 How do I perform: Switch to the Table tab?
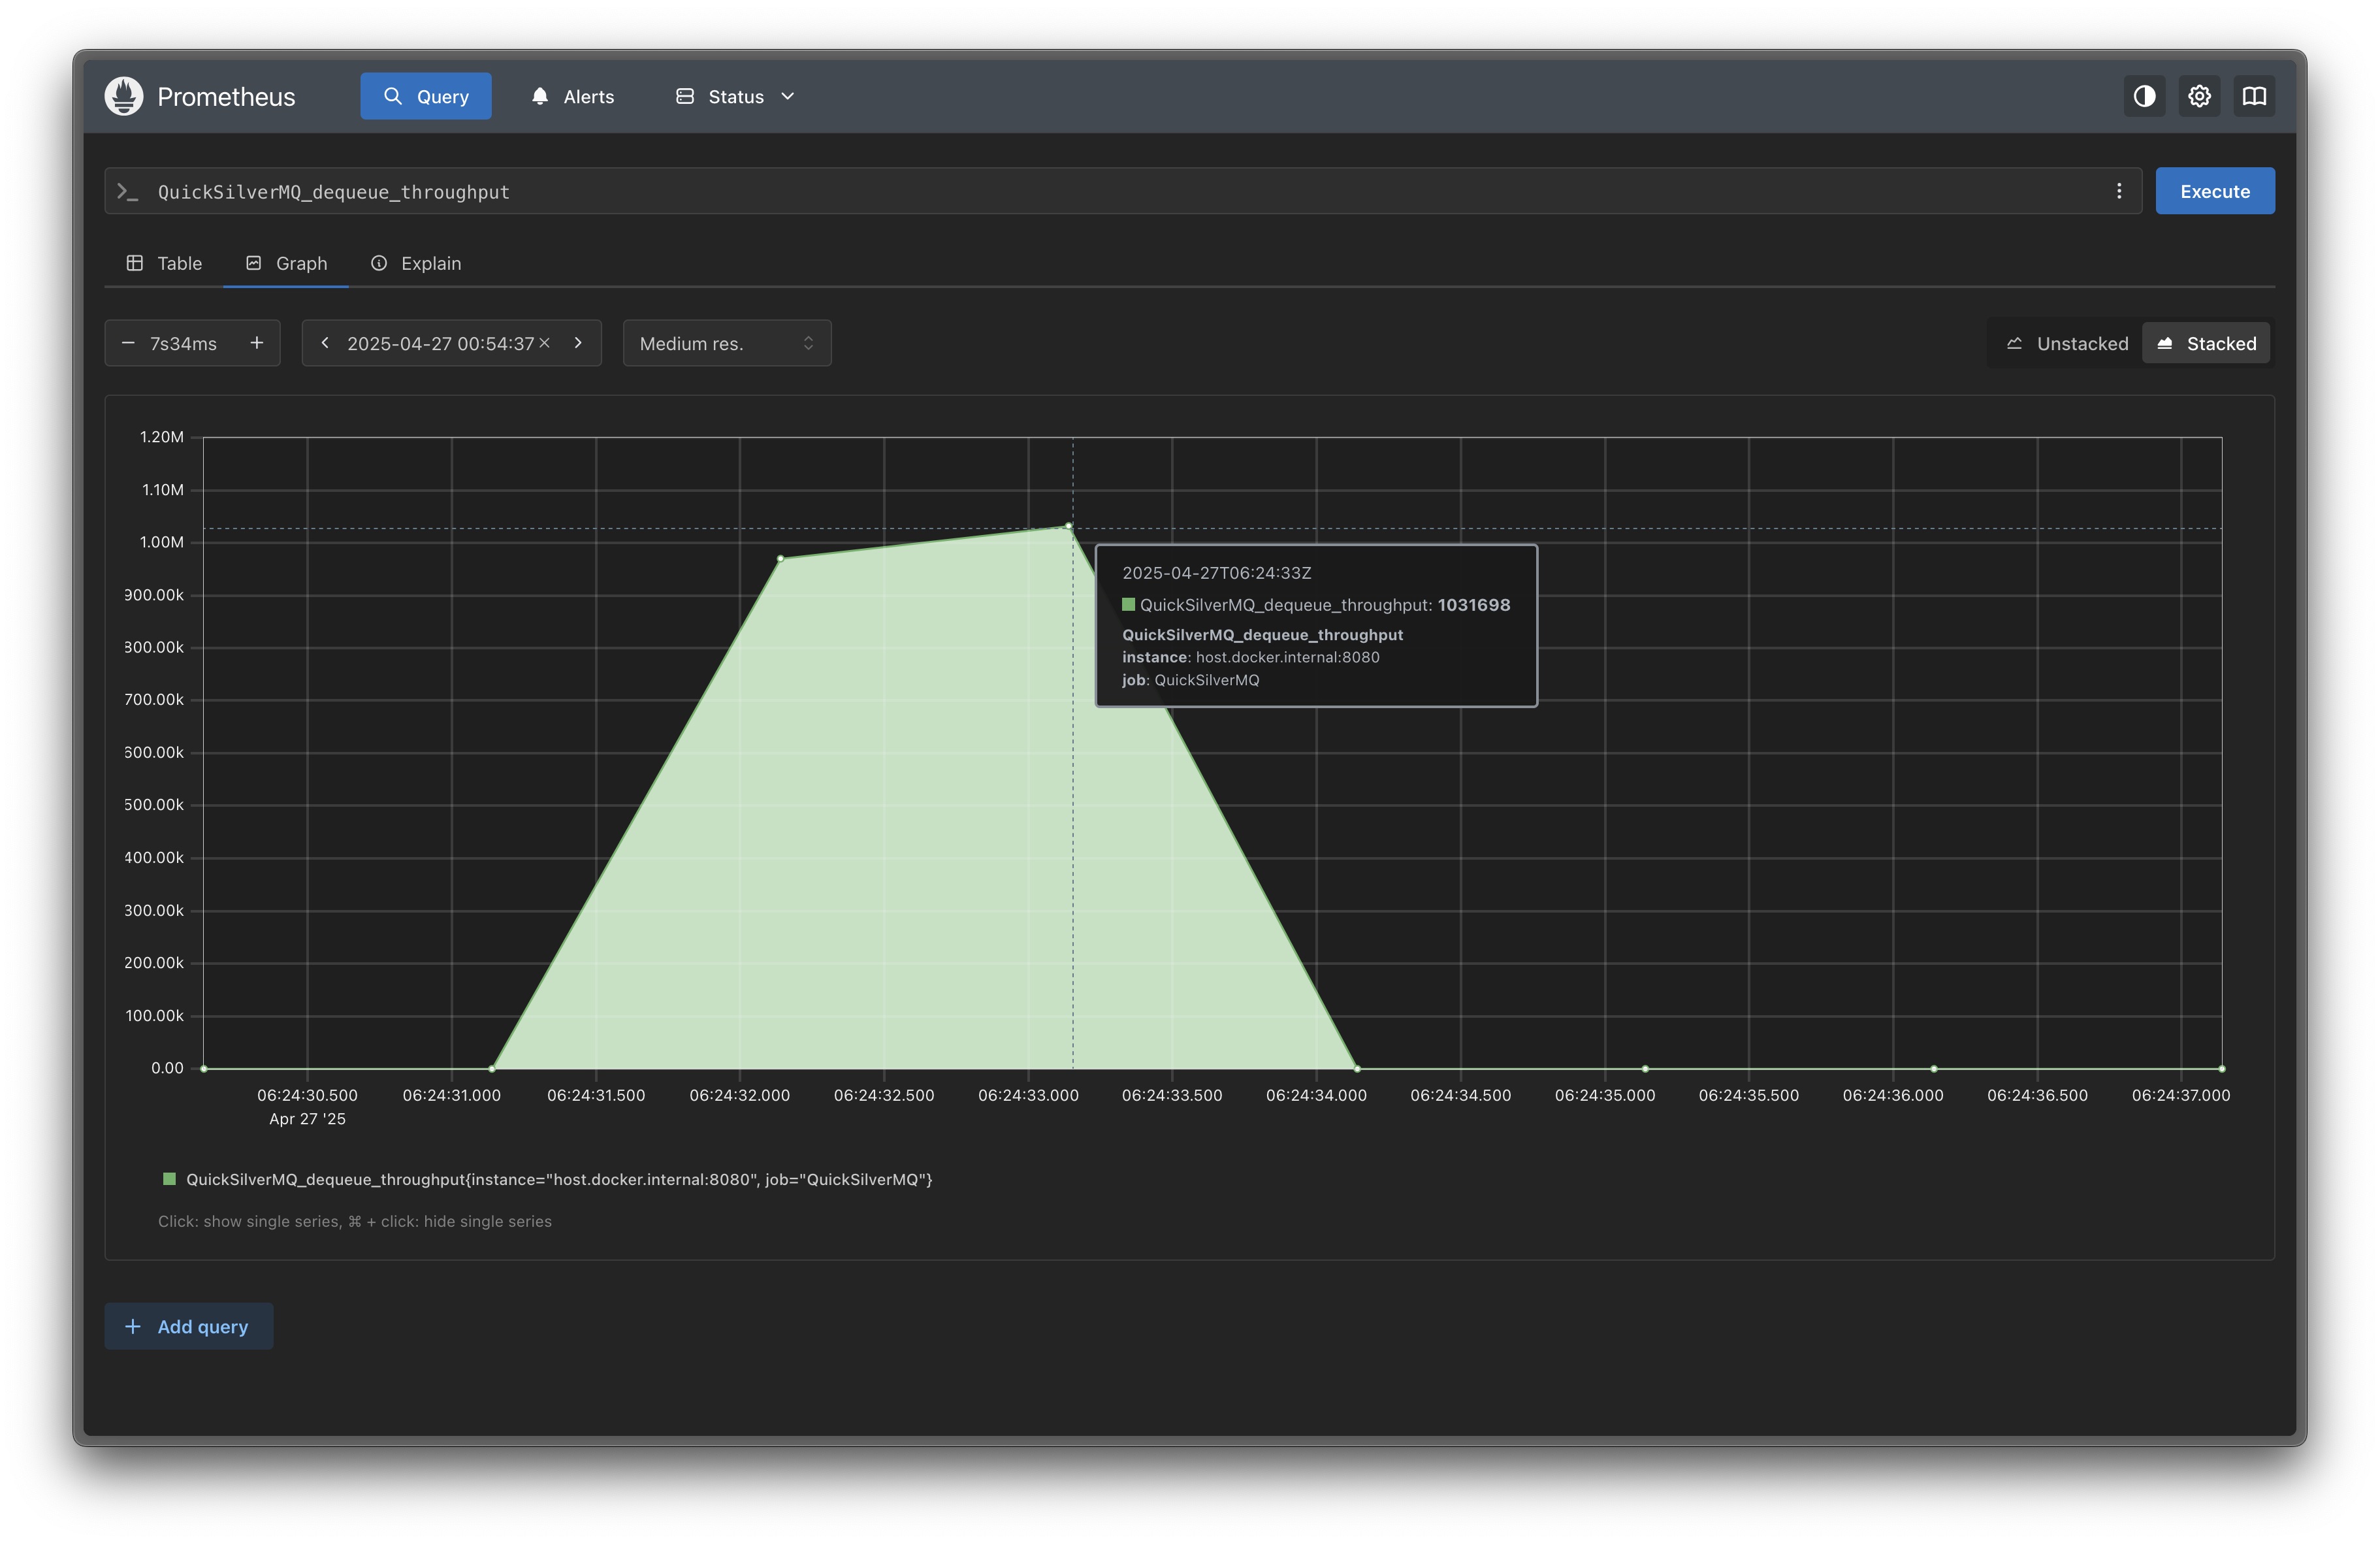[x=165, y=263]
